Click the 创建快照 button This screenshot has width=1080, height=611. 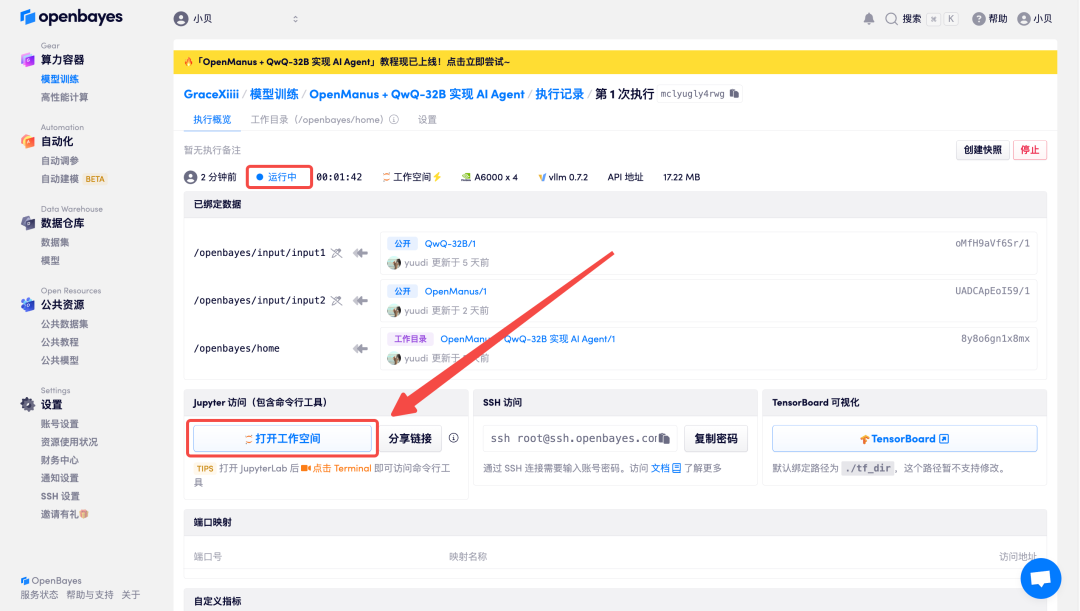pyautogui.click(x=983, y=150)
